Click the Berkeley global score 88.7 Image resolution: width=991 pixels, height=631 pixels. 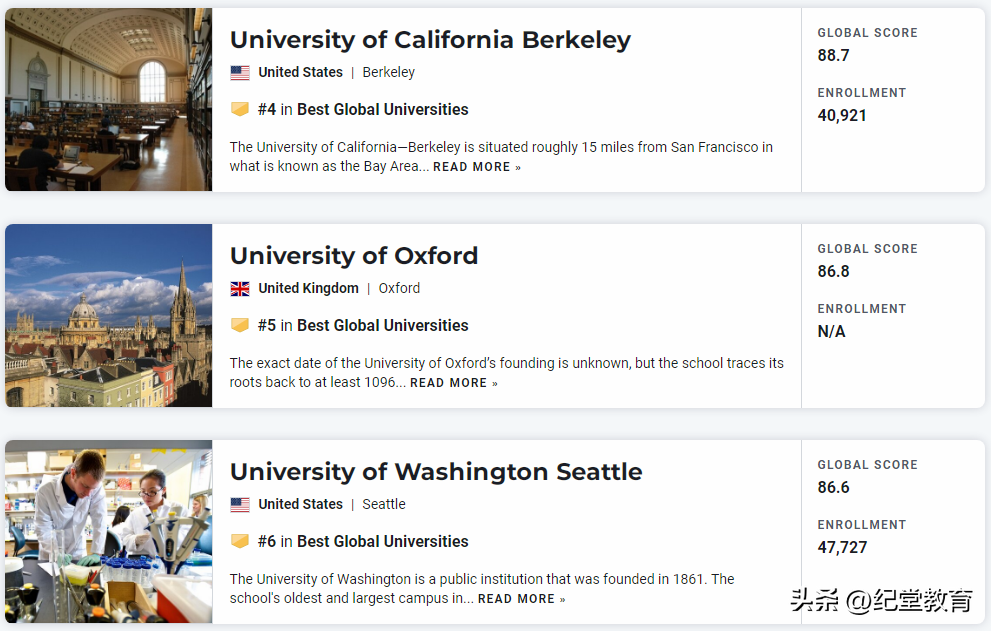pyautogui.click(x=833, y=55)
